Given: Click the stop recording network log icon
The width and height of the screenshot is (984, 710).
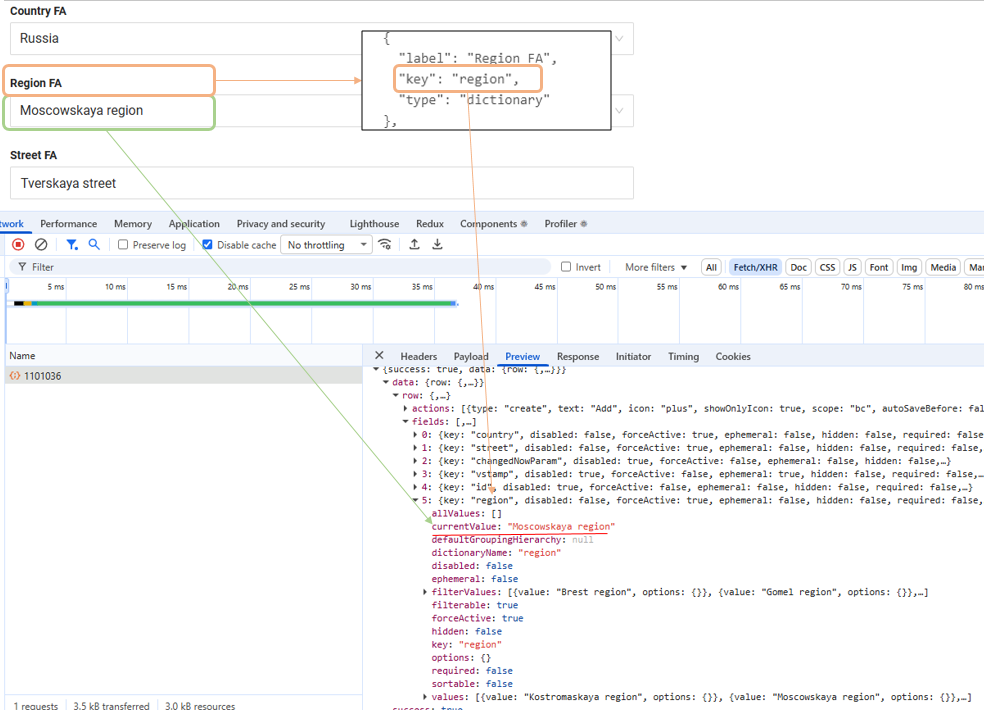Looking at the screenshot, I should click(x=18, y=245).
